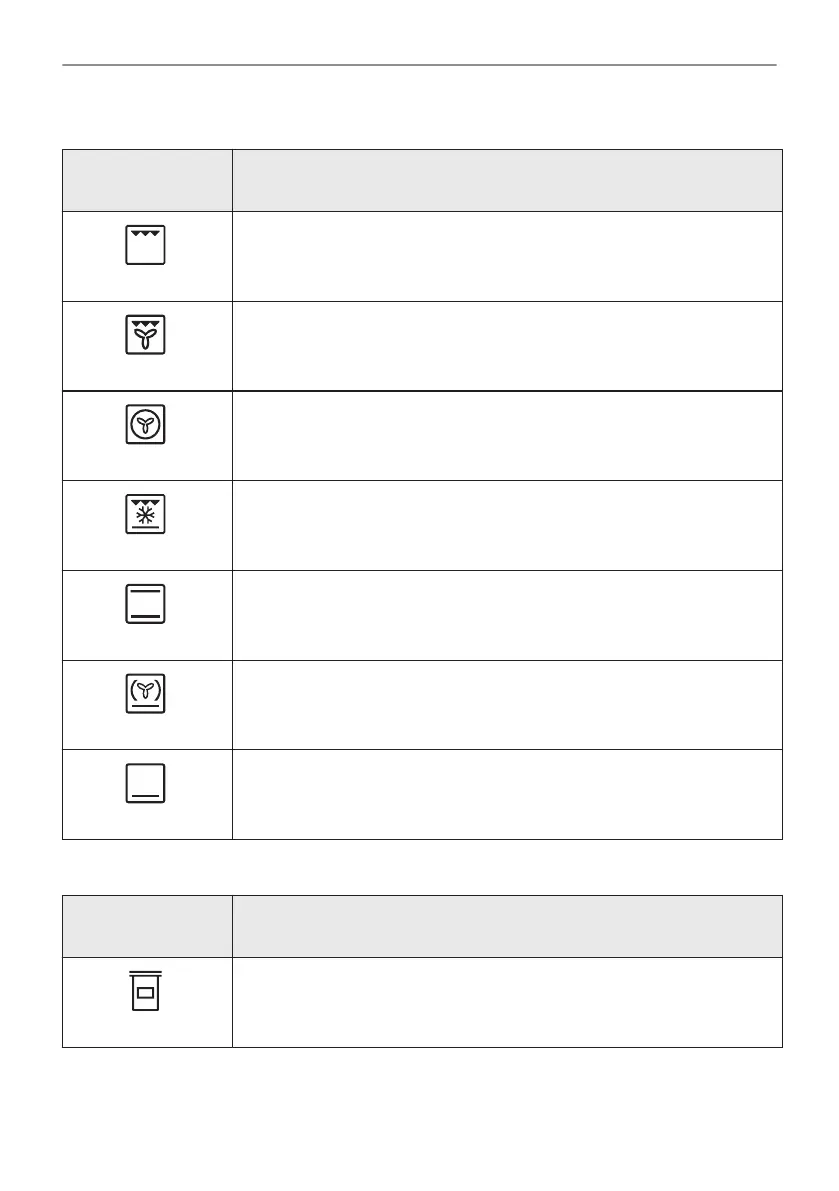839x1191 pixels.
Task: Click the first table's wide right header cell
Action: [x=507, y=181]
